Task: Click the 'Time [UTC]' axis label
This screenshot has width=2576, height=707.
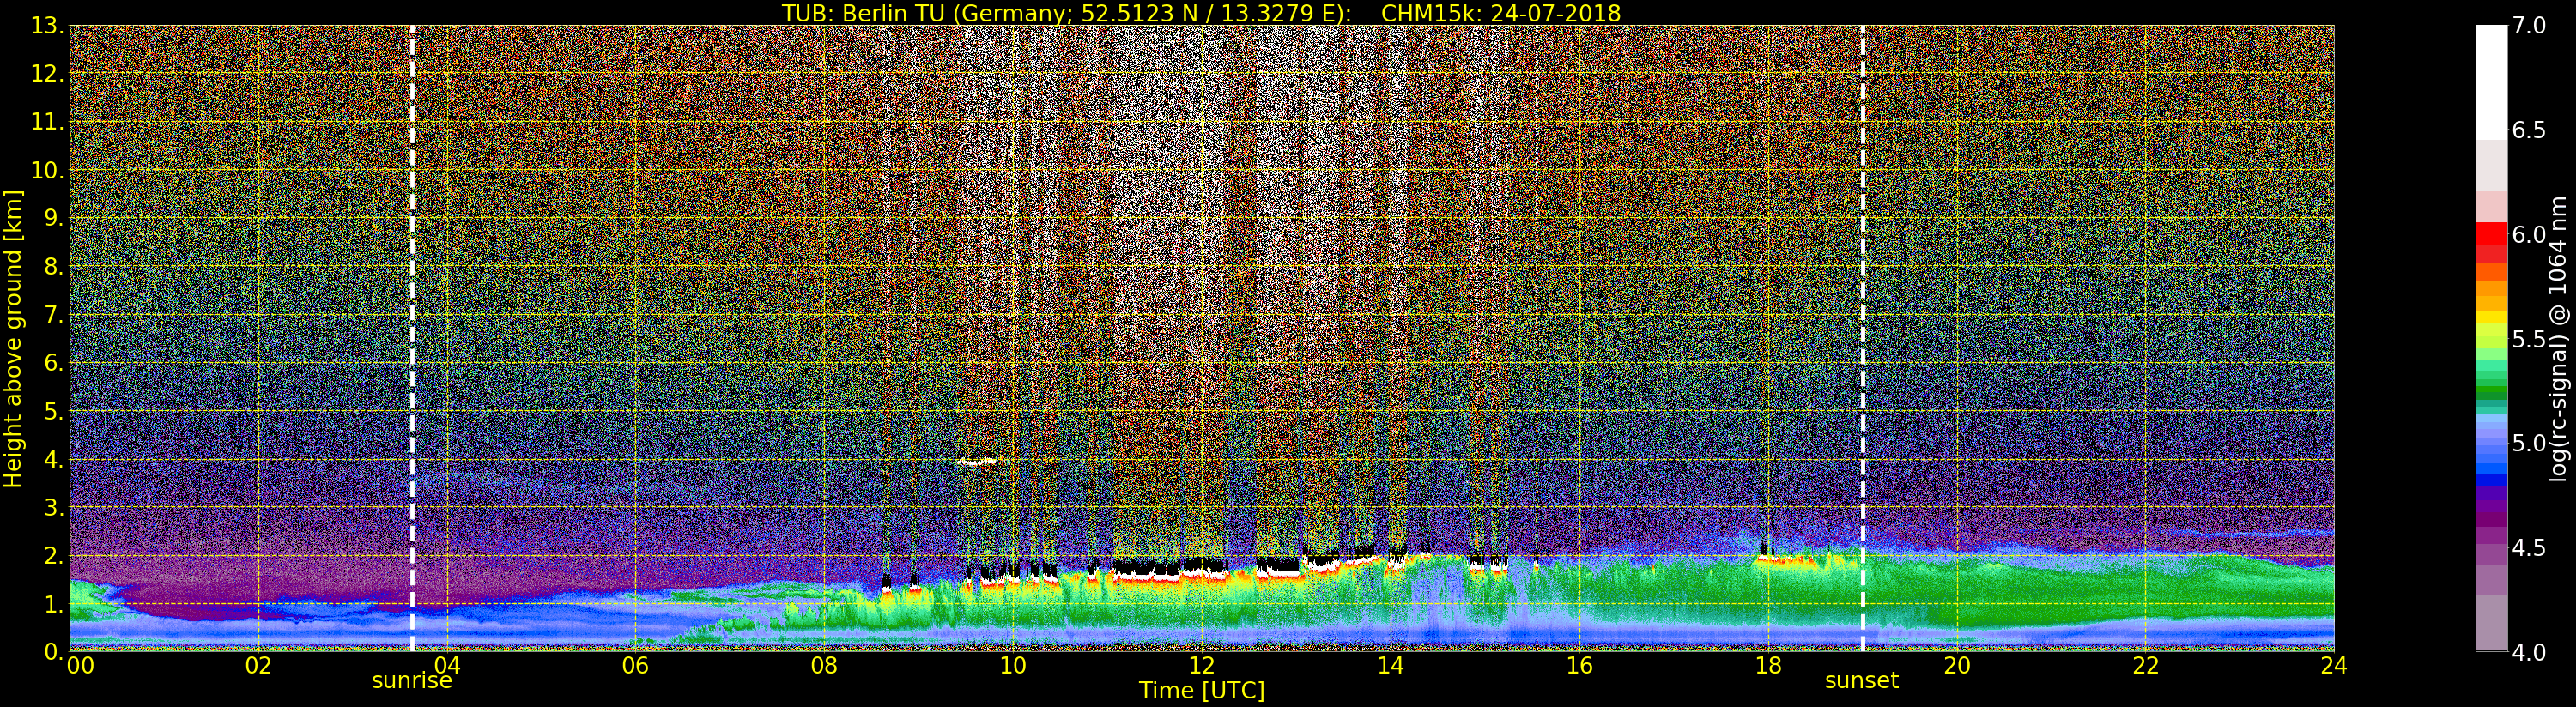Action: click(1202, 690)
